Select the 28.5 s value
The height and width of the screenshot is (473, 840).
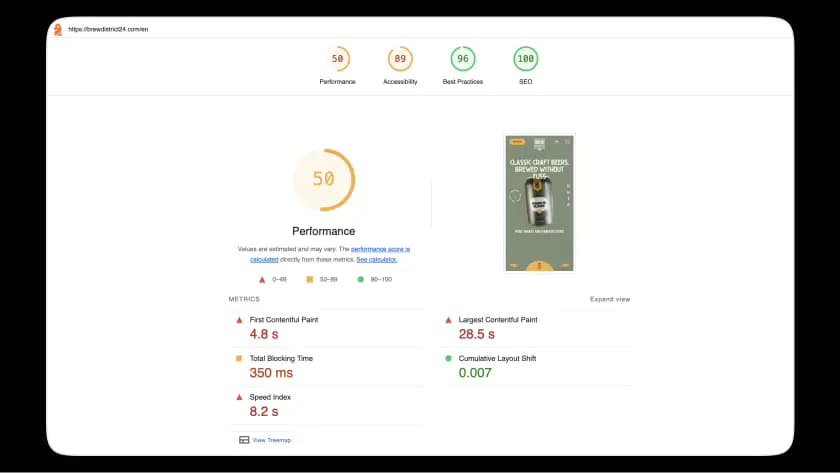476,334
